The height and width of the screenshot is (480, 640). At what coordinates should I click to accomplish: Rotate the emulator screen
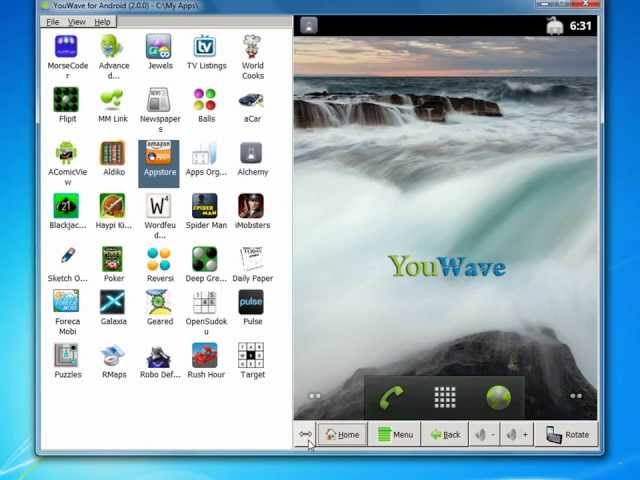tap(567, 435)
